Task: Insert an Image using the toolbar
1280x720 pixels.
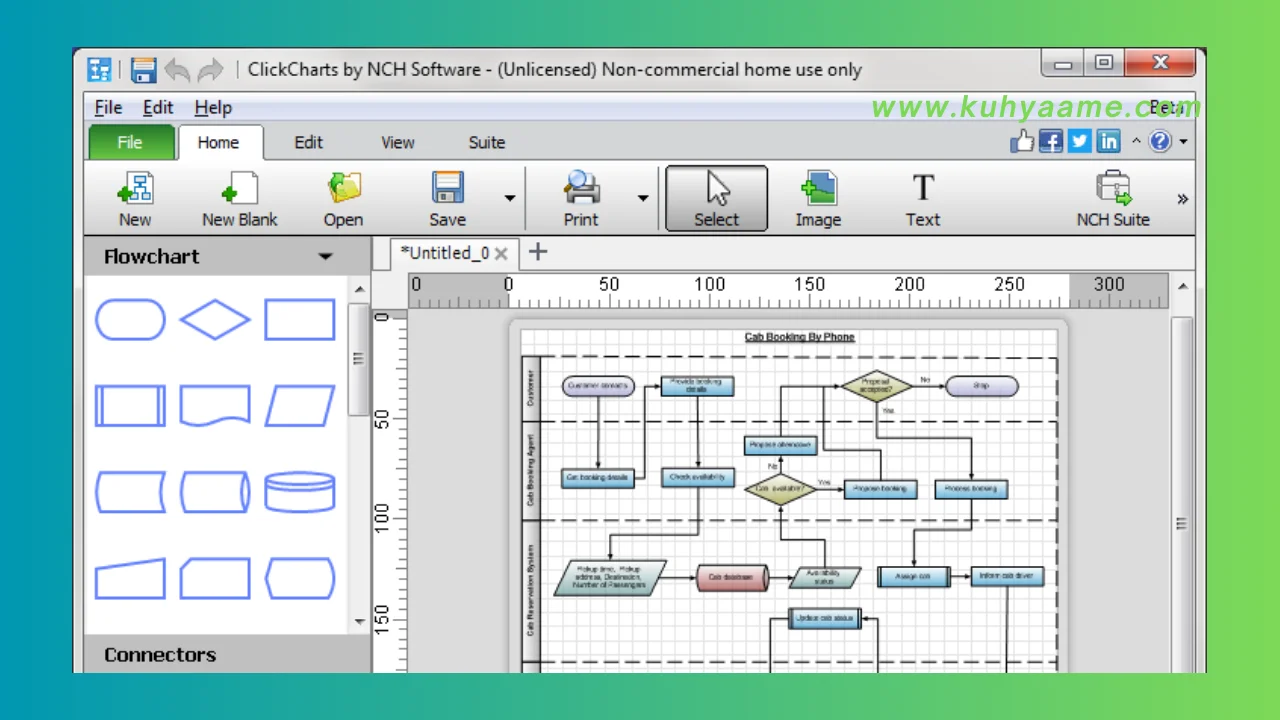Action: point(818,199)
